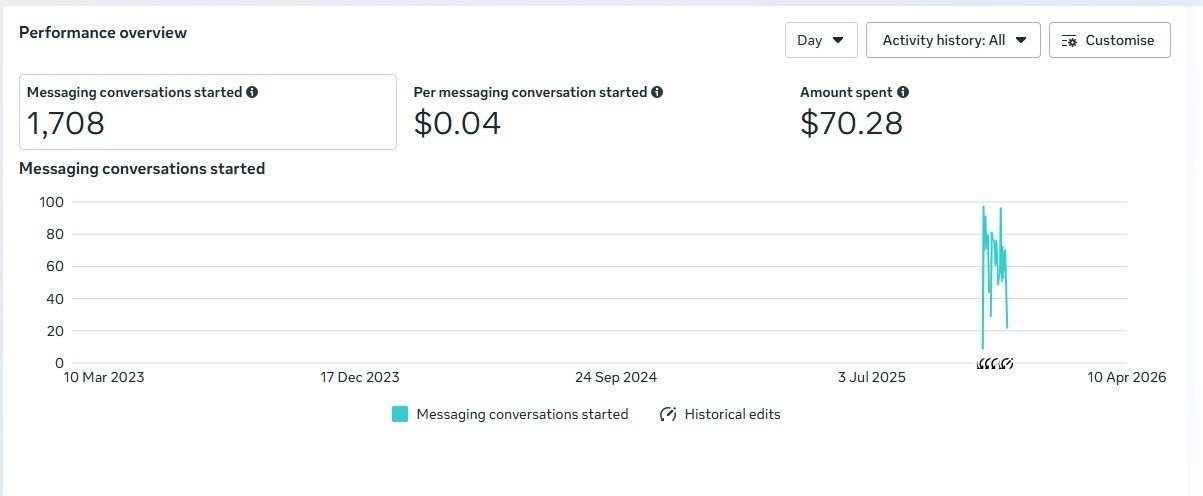Image resolution: width=1203 pixels, height=496 pixels.
Task: Click the 10 Apr 2026 axis label
Action: tap(1126, 378)
